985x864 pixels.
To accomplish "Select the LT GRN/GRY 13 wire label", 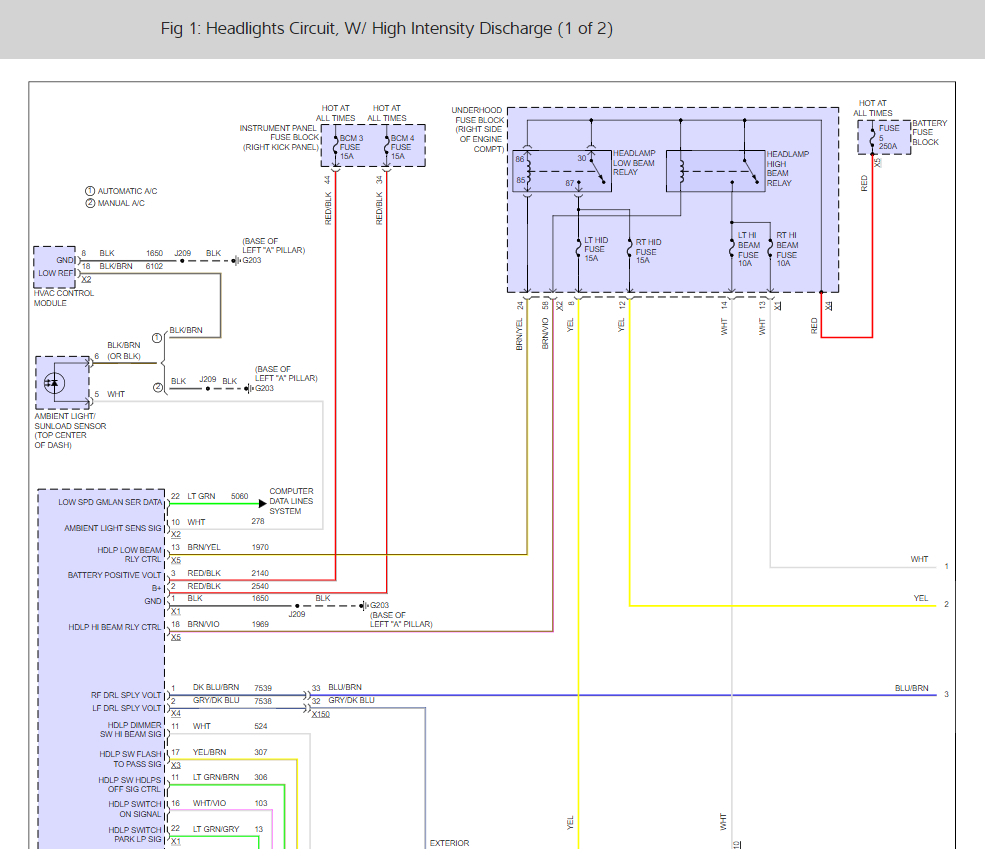I will point(227,829).
